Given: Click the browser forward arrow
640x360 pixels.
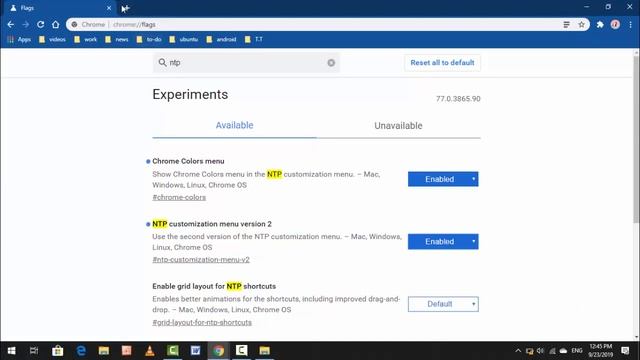Looking at the screenshot, I should pyautogui.click(x=26, y=24).
